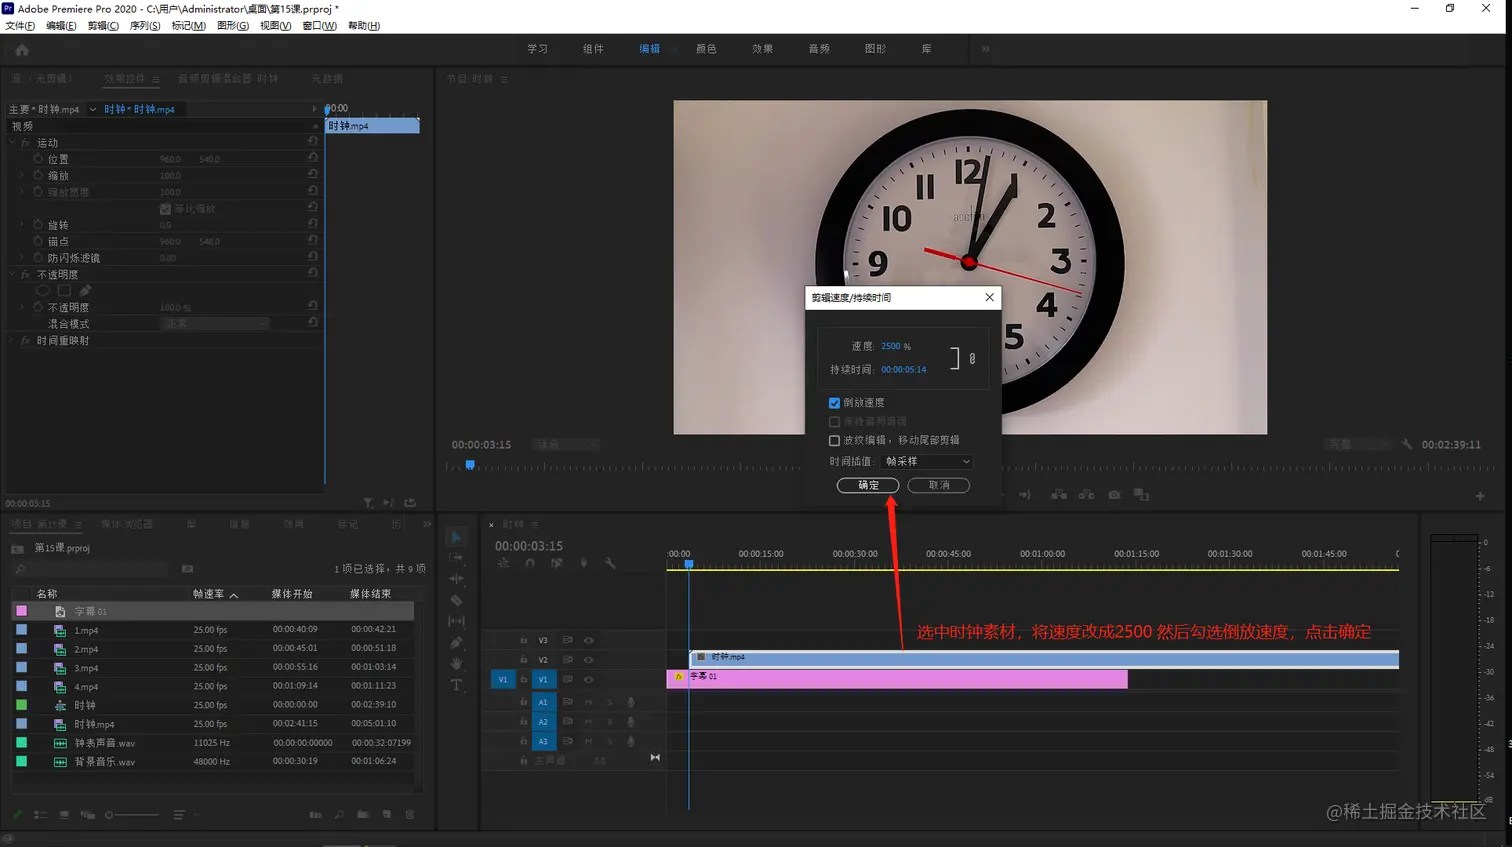The image size is (1512, 847).
Task: Click the 取消 button in dialog
Action: pyautogui.click(x=939, y=485)
